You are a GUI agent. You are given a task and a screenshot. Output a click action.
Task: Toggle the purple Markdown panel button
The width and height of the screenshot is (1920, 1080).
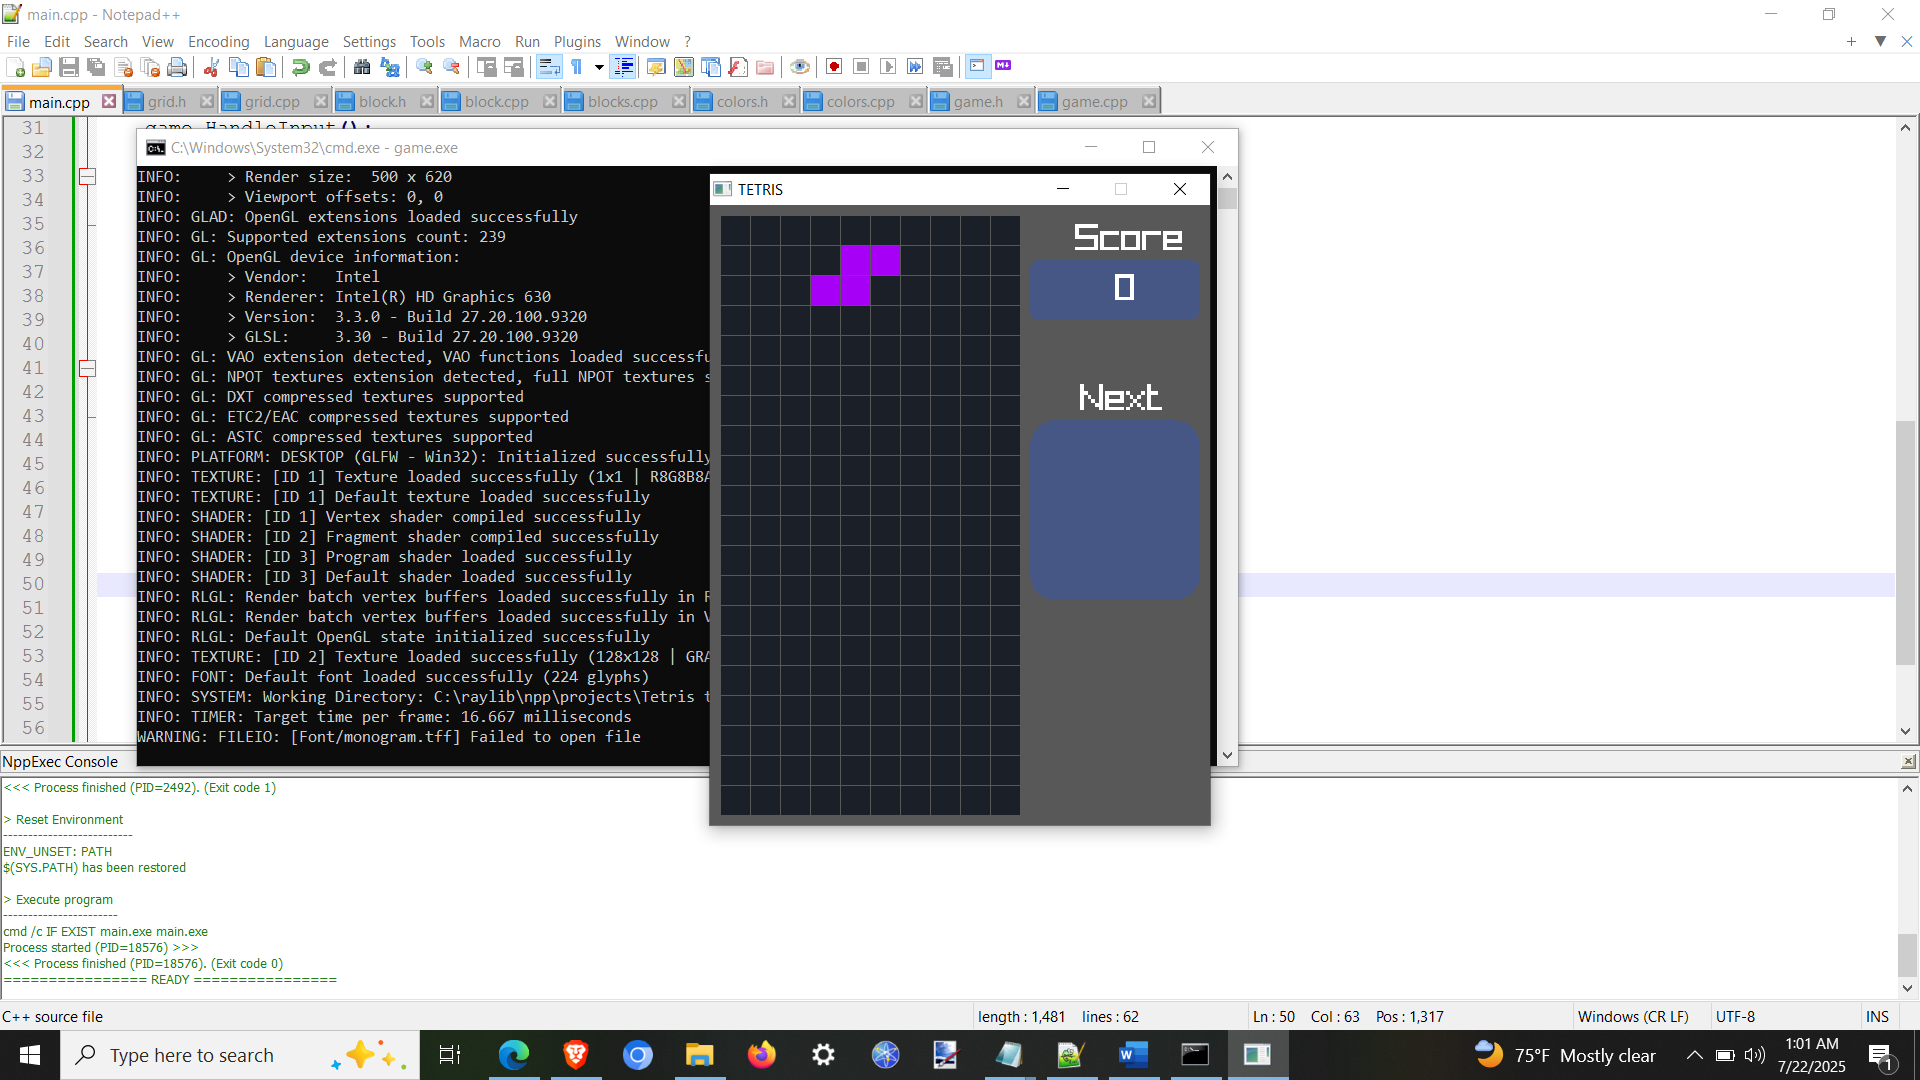pyautogui.click(x=1003, y=66)
